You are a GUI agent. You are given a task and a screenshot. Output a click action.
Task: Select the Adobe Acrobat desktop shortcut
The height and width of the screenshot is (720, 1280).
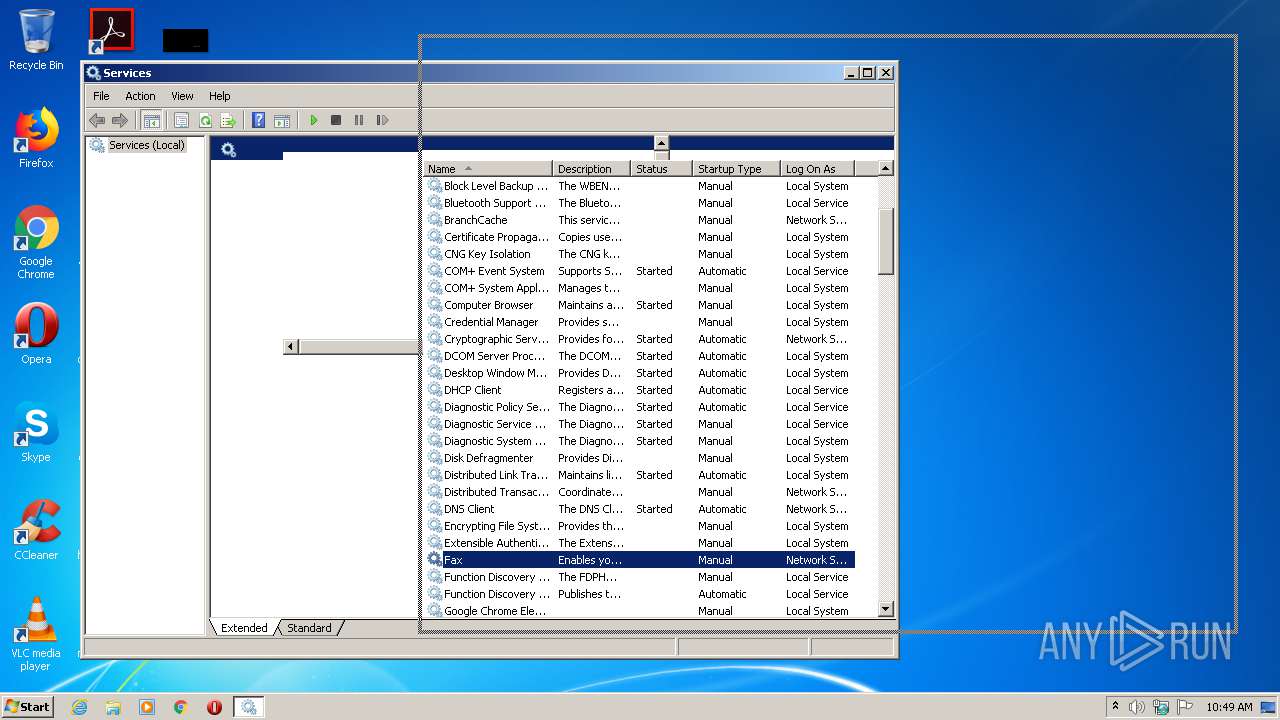coord(111,30)
